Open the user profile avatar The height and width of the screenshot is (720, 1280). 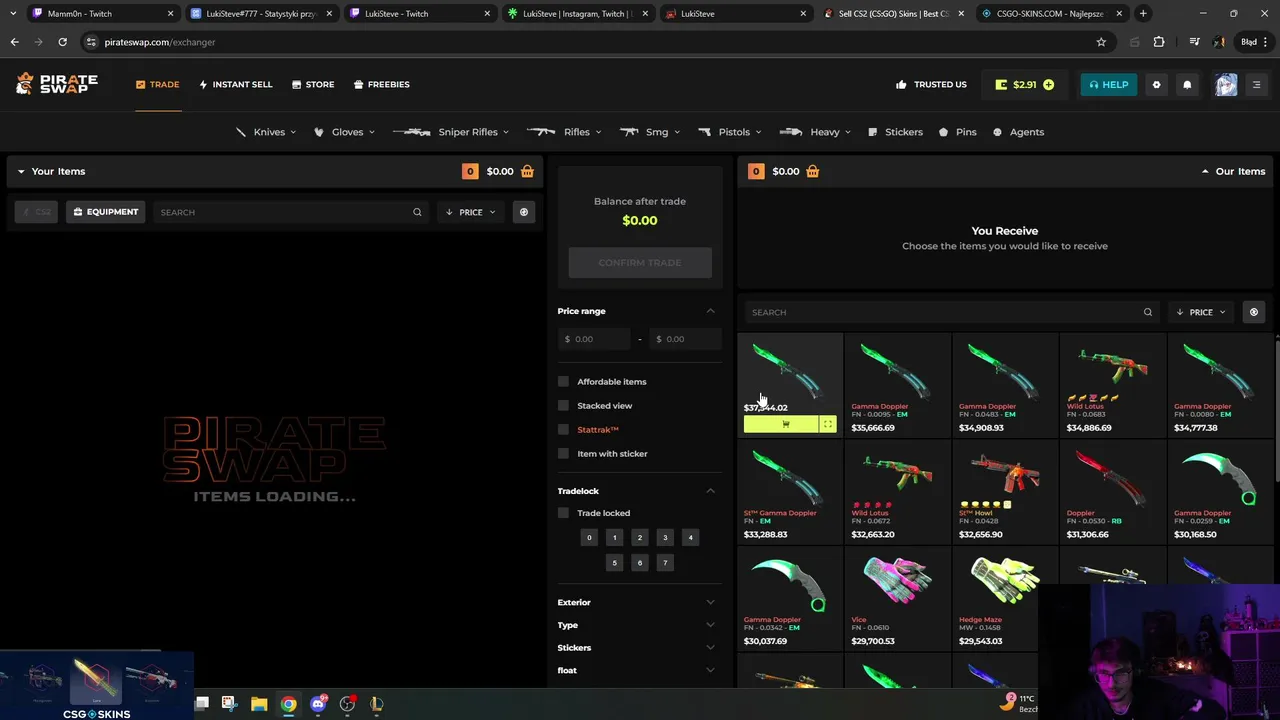tap(1226, 85)
